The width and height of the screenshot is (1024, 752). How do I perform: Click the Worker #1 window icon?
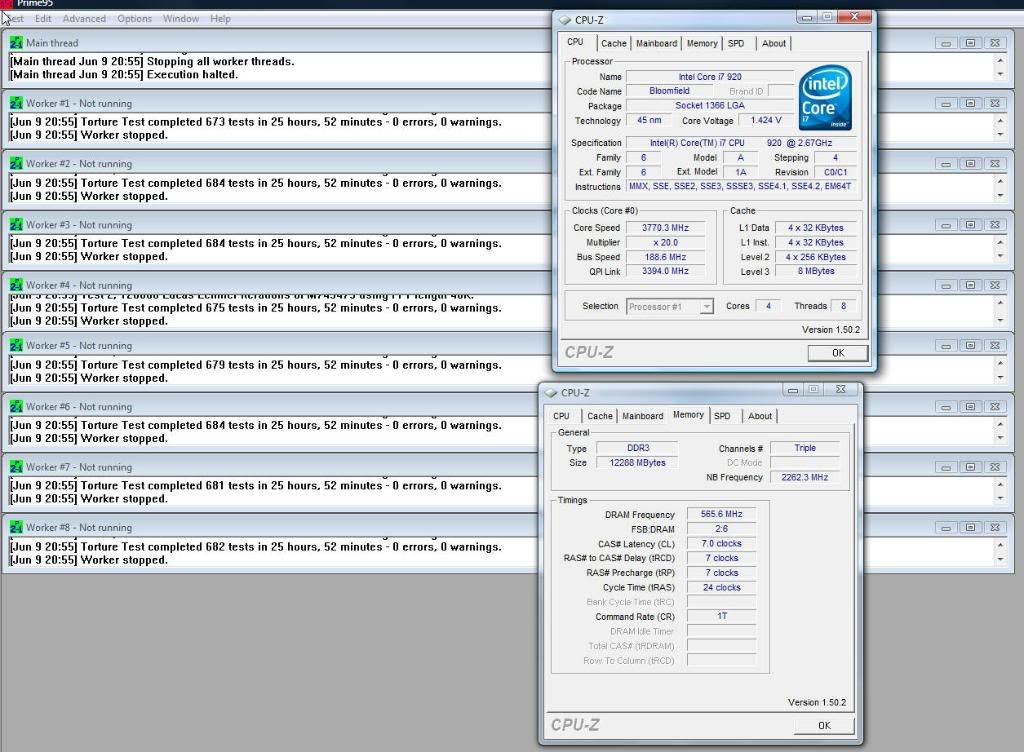(x=16, y=103)
